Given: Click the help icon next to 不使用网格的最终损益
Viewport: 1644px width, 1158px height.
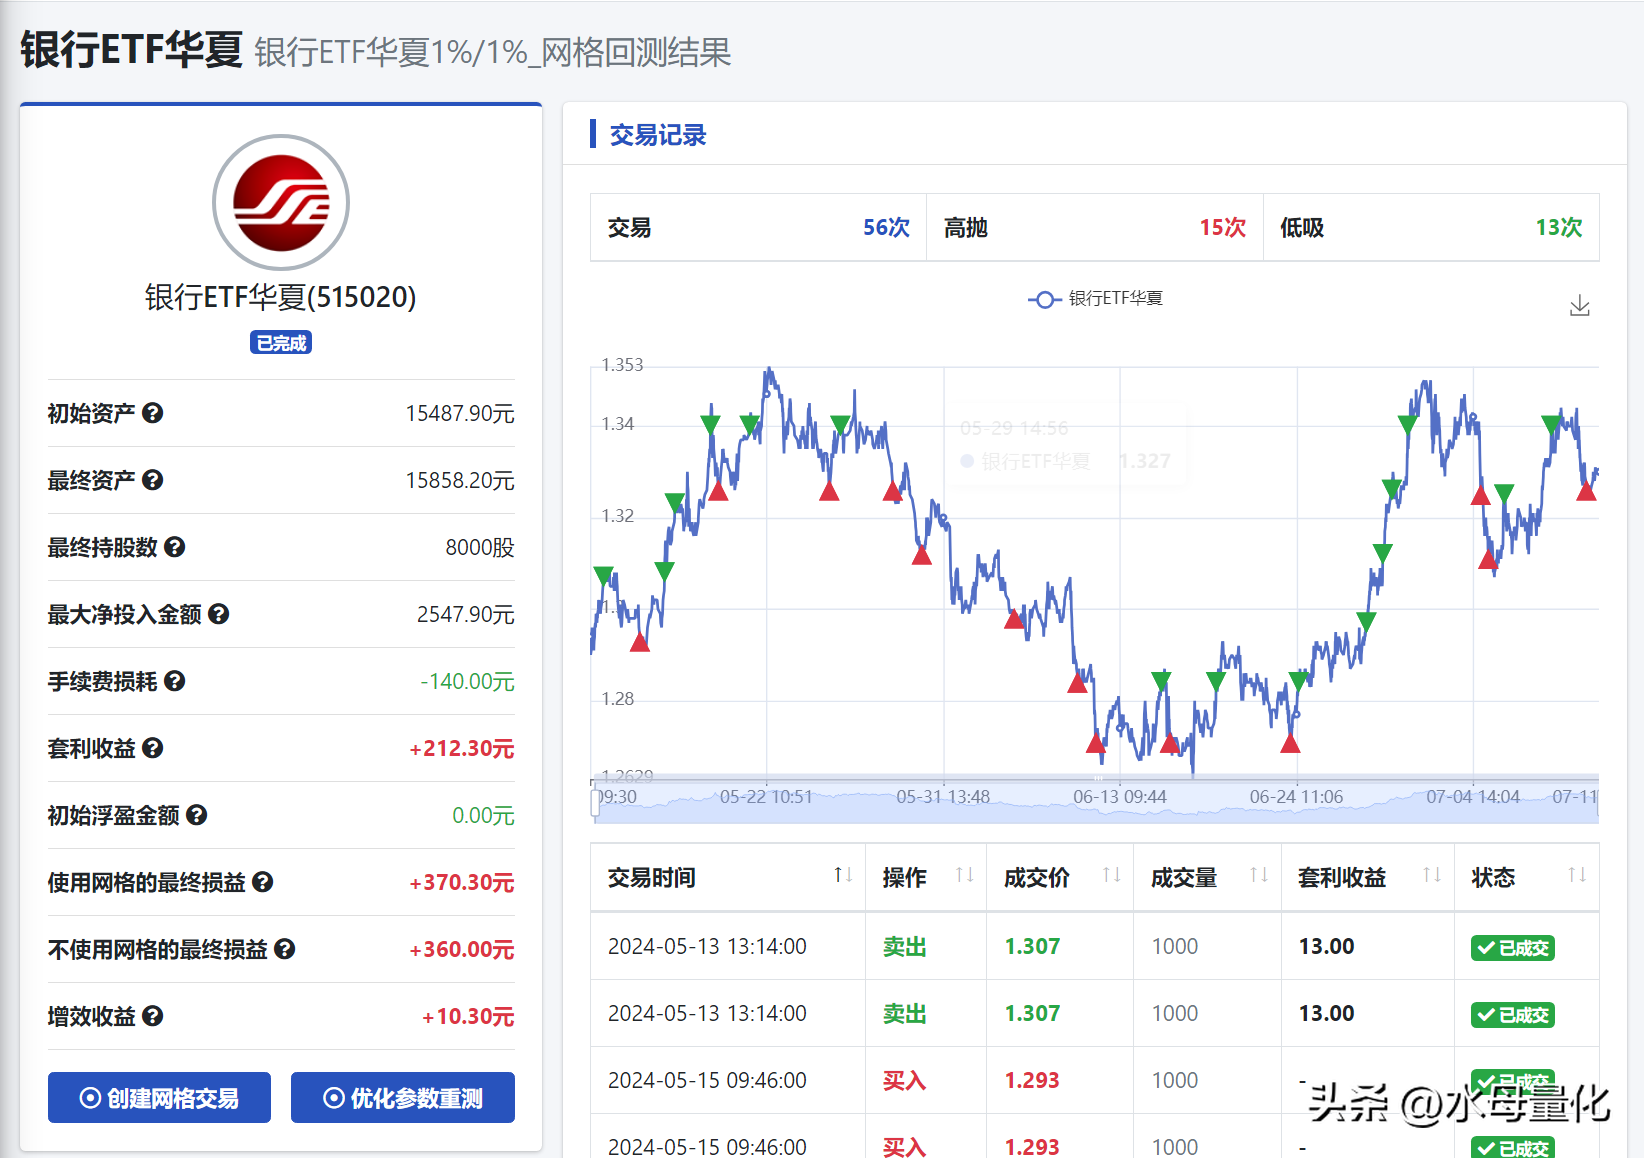Looking at the screenshot, I should [284, 949].
